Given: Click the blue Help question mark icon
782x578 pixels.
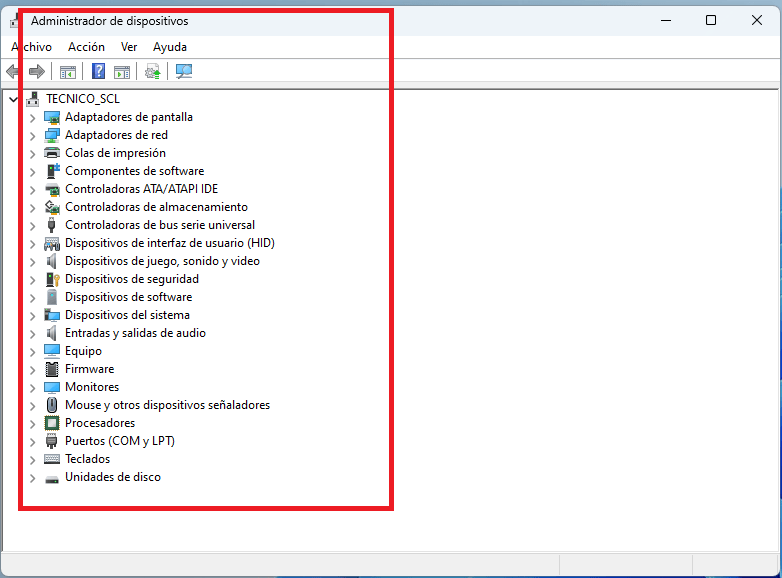Looking at the screenshot, I should tap(98, 71).
